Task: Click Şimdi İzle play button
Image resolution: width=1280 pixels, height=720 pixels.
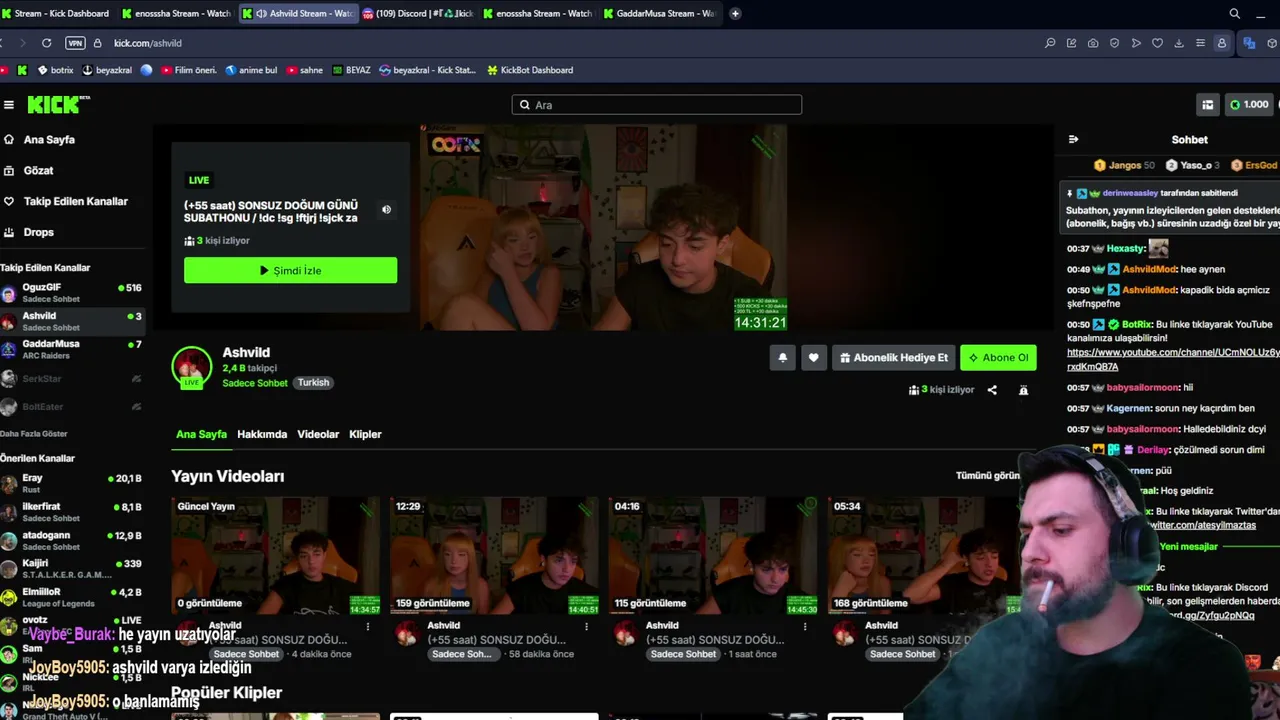Action: coord(290,271)
